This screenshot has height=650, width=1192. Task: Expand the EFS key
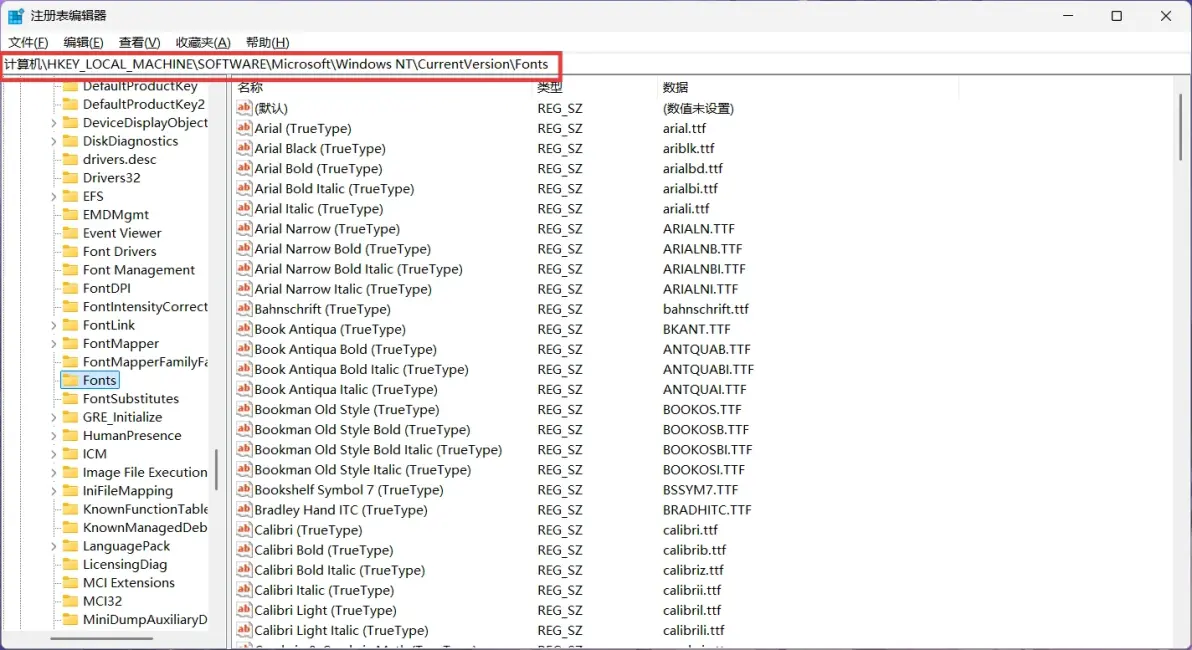point(53,197)
